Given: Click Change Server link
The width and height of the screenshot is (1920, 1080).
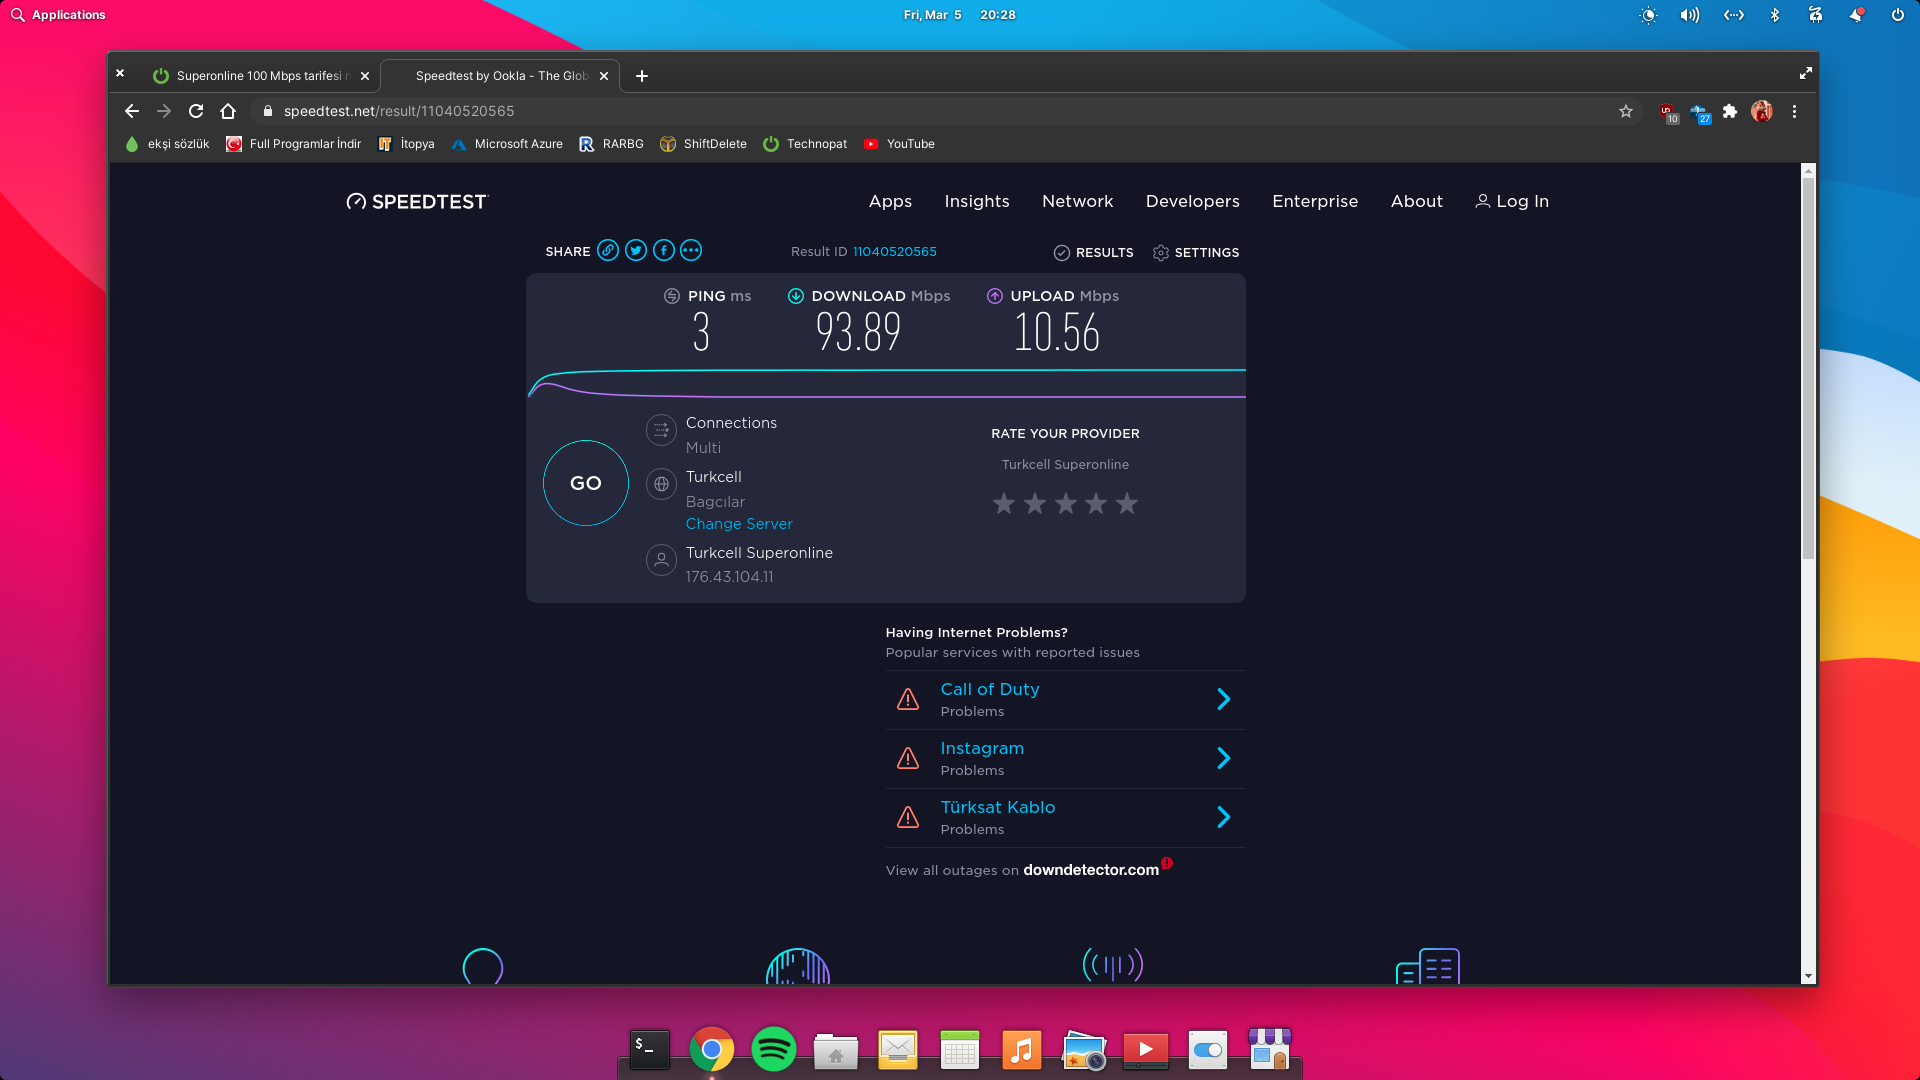Looking at the screenshot, I should [739, 524].
